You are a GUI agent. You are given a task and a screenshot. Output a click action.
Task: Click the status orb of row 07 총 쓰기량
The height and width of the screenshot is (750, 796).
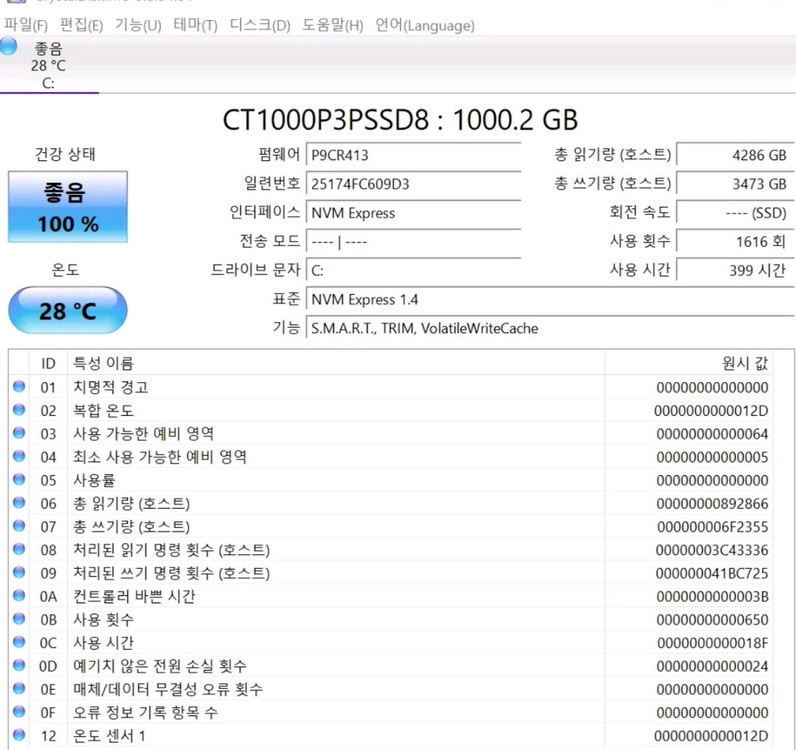click(x=19, y=526)
